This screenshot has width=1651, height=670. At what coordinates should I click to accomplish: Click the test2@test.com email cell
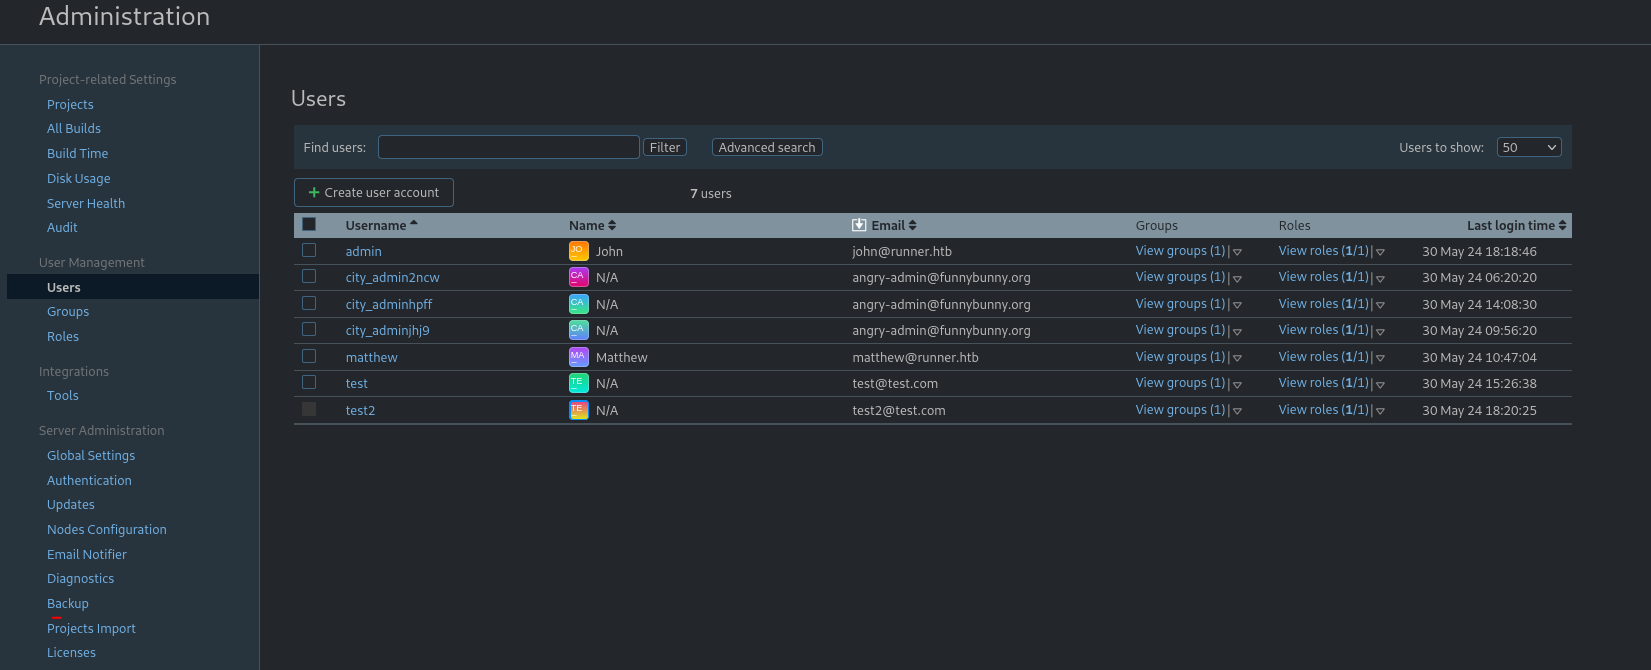[x=899, y=410]
